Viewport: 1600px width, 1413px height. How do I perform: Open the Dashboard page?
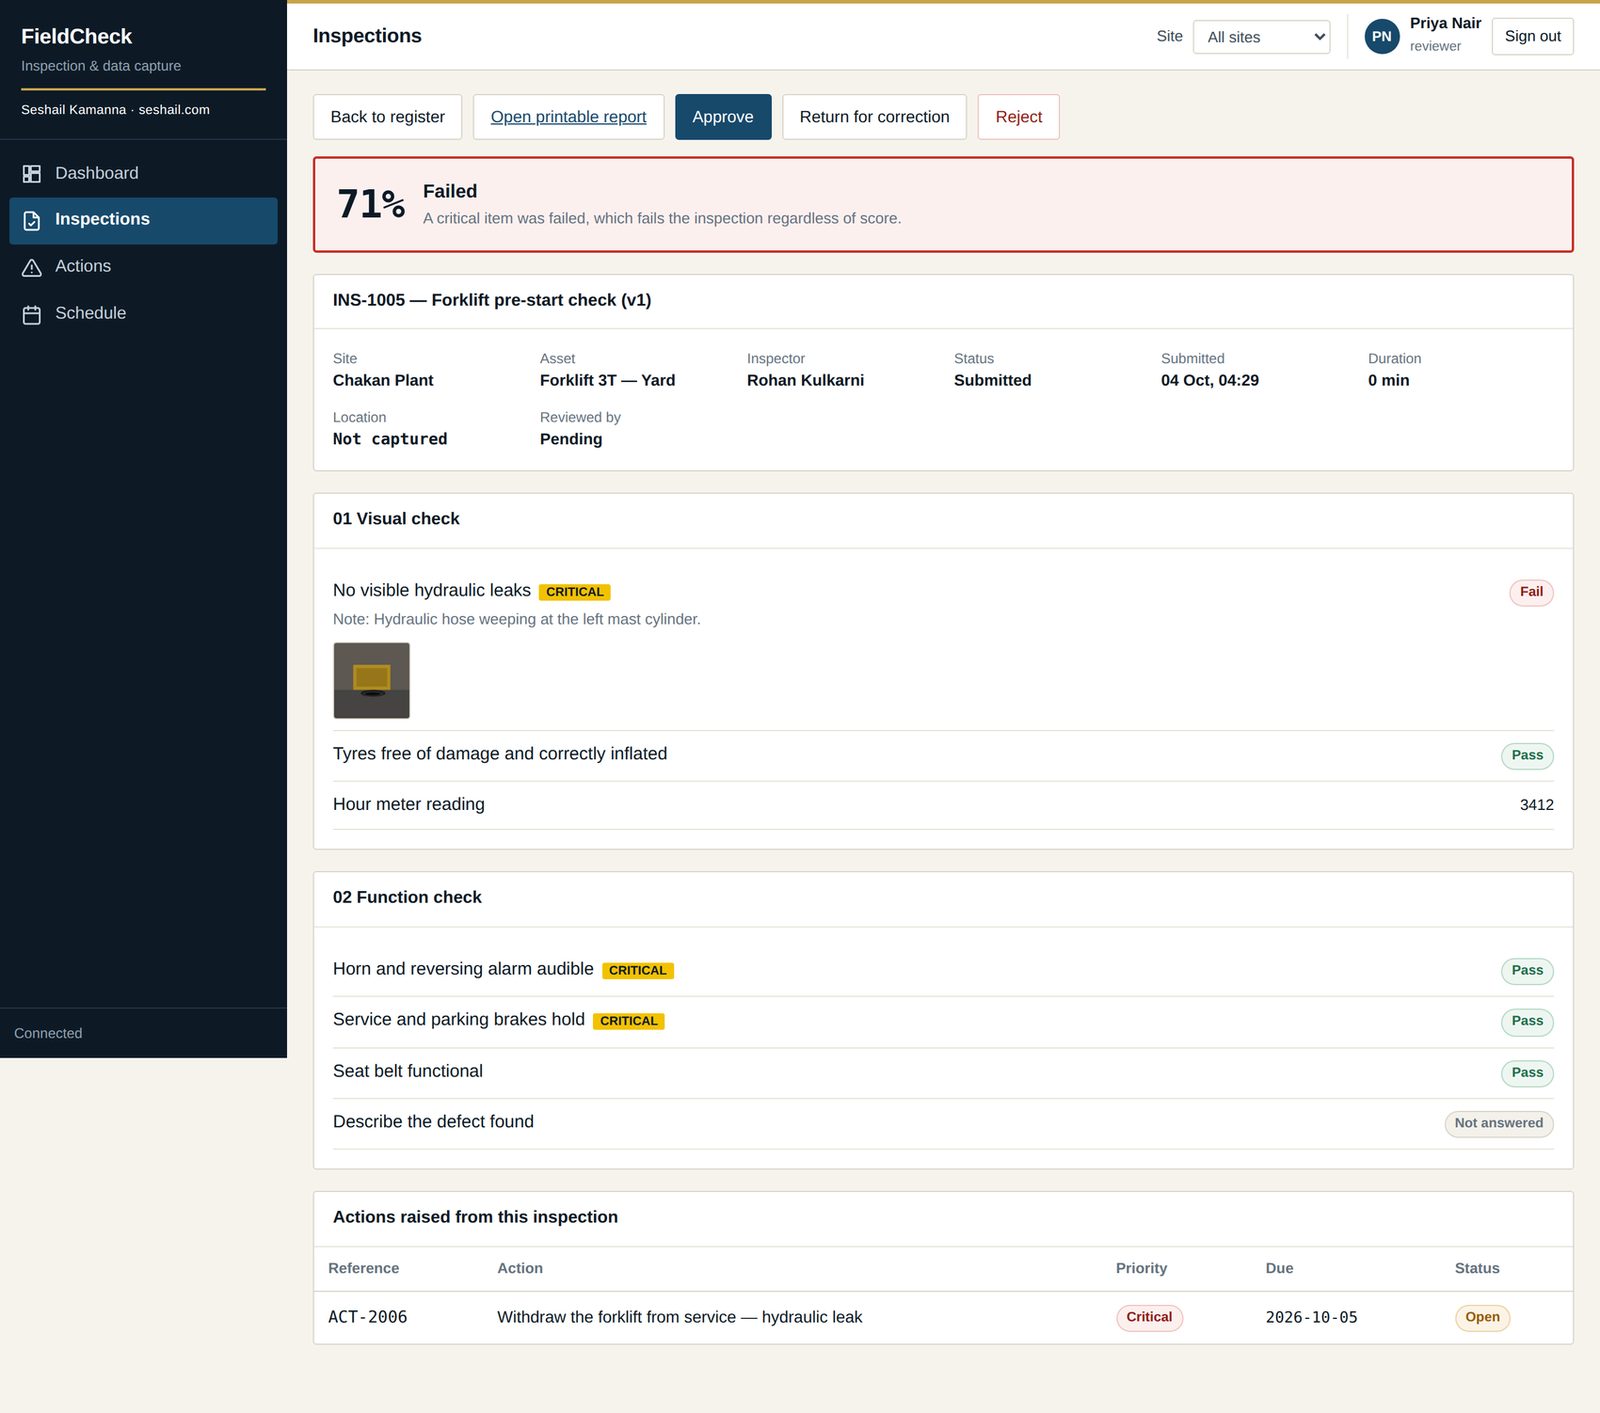coord(143,174)
